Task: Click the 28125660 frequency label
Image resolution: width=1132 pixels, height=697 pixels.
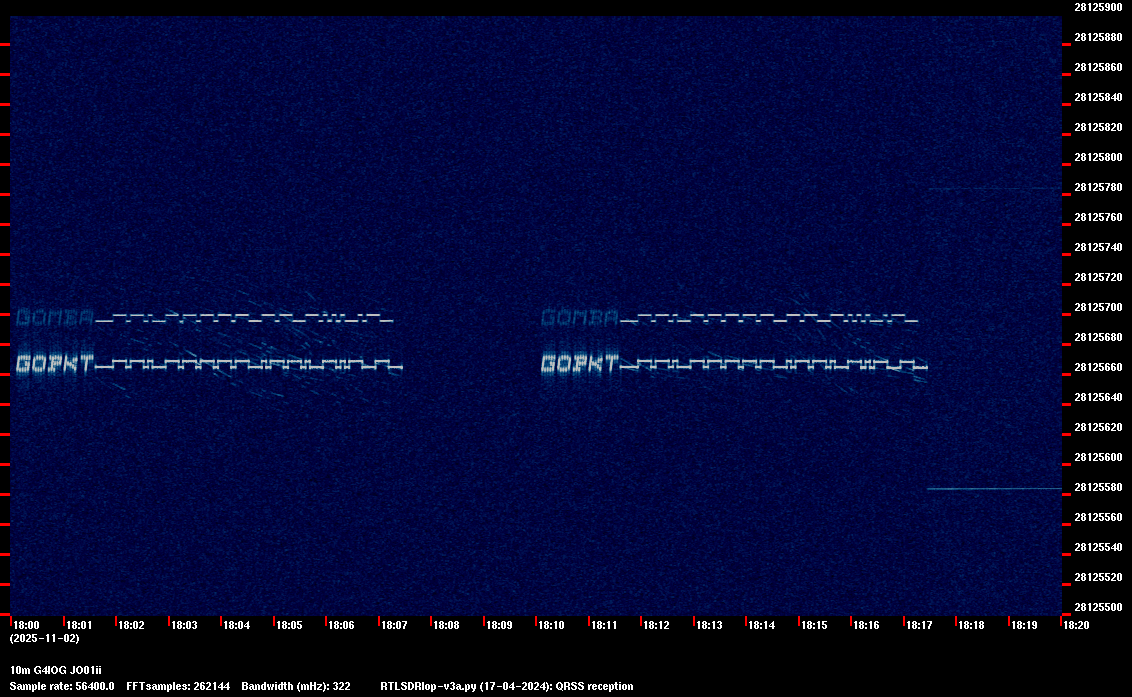Action: coord(1098,367)
